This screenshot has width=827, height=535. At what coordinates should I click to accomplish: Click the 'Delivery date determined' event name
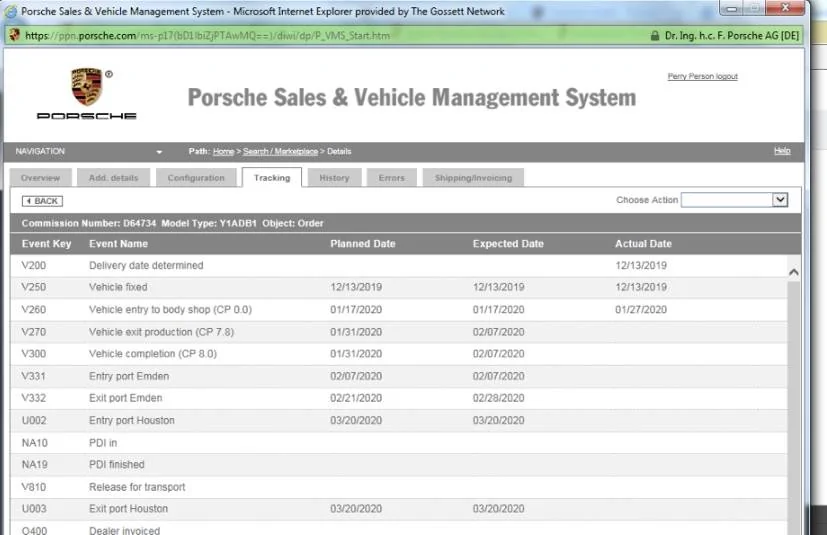146,265
